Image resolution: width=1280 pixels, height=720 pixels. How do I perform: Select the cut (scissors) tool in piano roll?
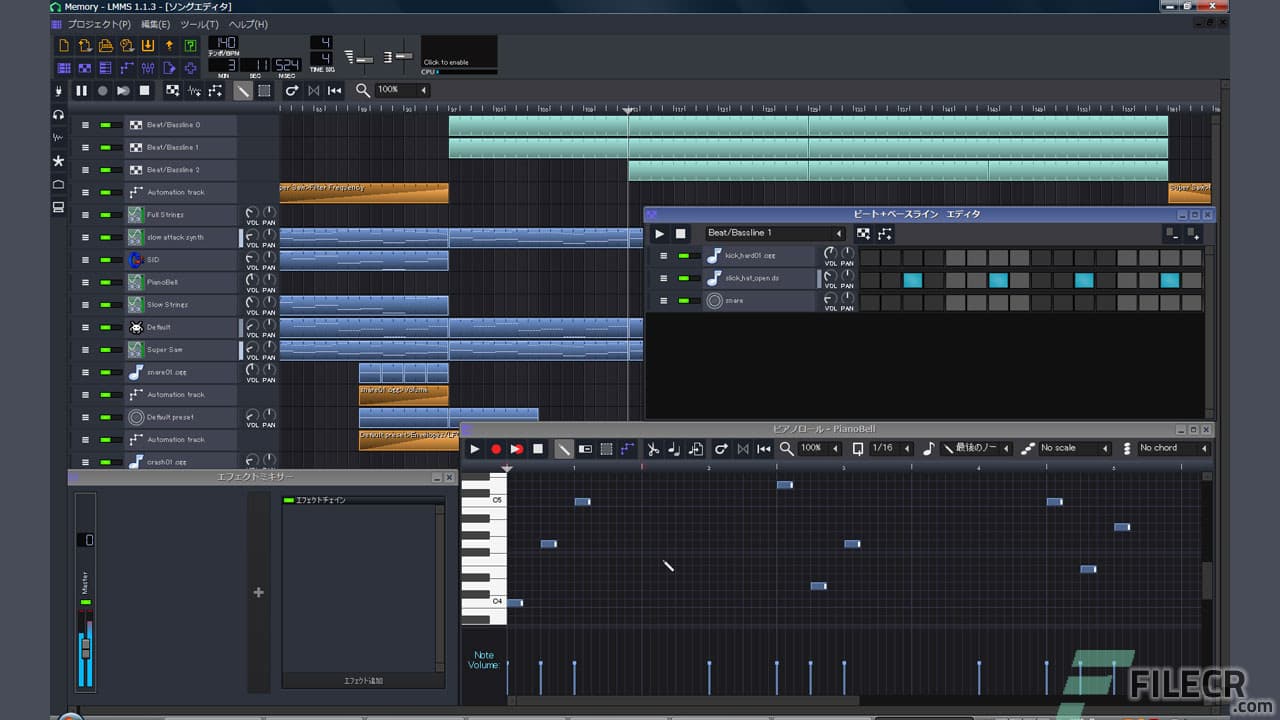click(x=652, y=449)
